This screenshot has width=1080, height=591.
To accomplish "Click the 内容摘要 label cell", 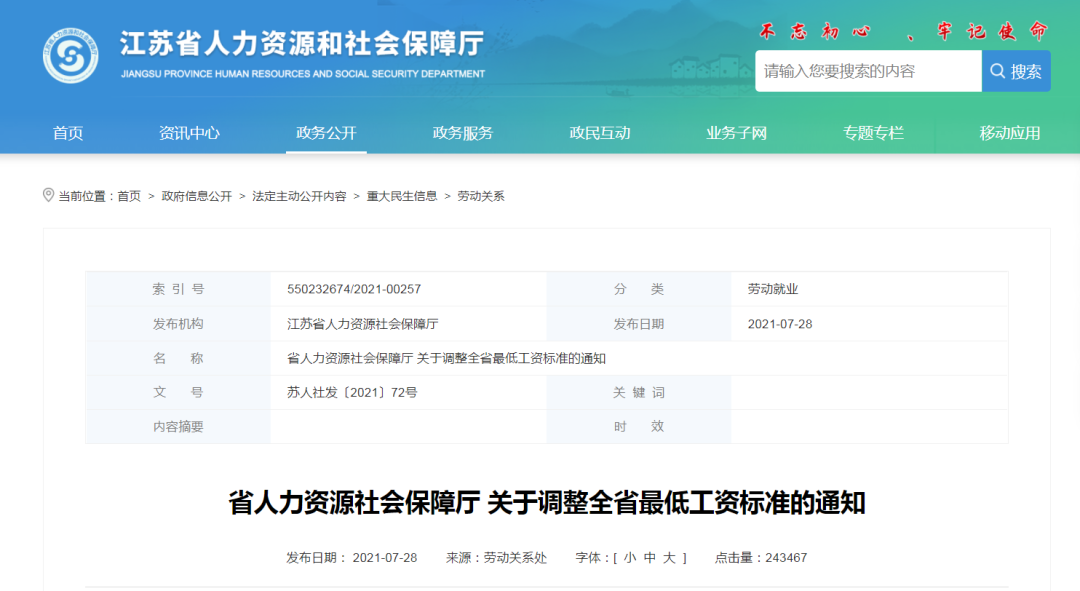I will tap(178, 427).
